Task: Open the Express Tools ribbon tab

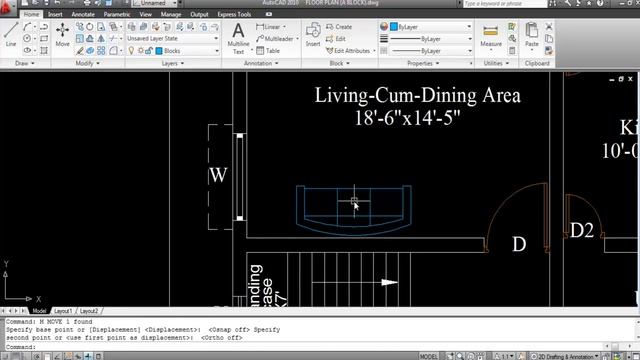Action: (x=234, y=14)
